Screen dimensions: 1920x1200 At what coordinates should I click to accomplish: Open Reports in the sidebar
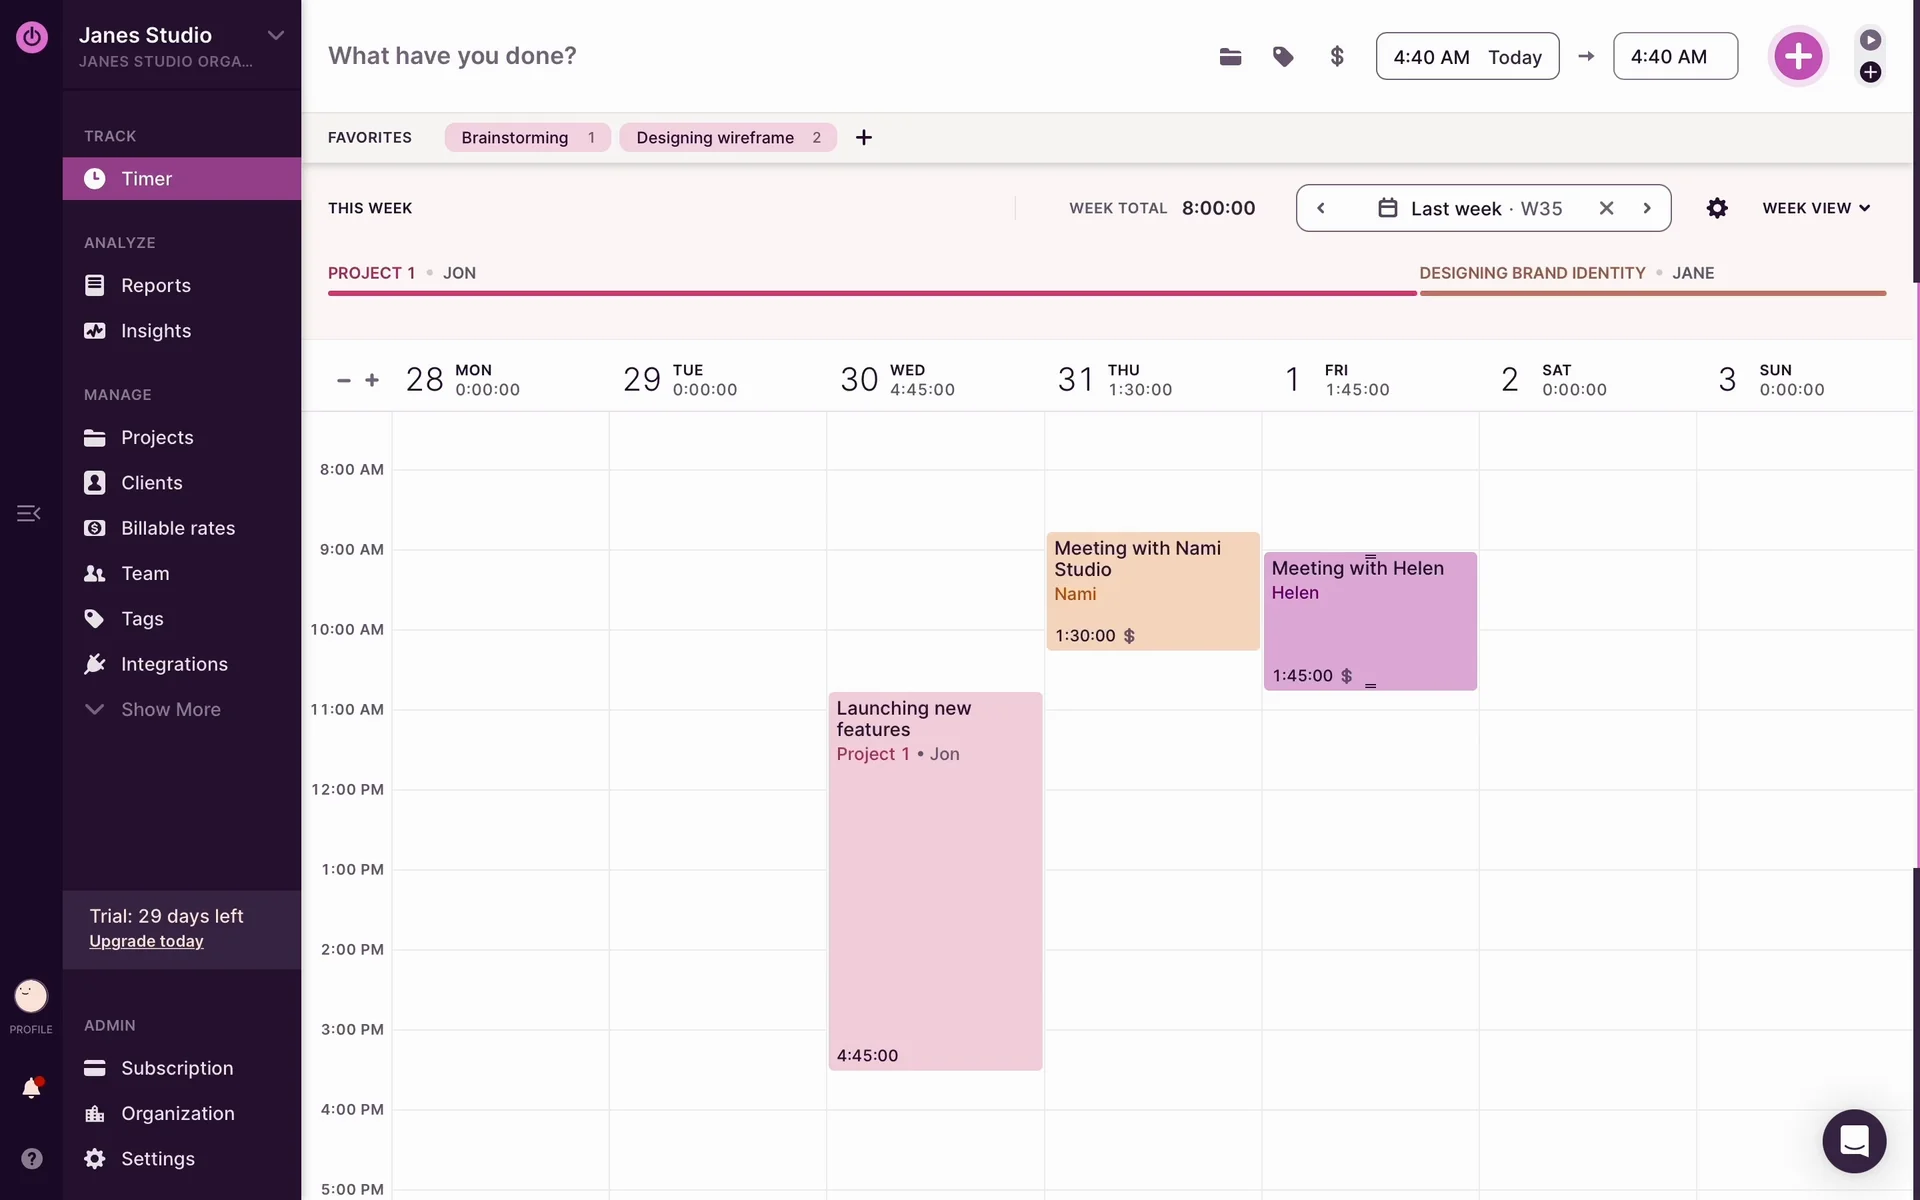coord(155,285)
